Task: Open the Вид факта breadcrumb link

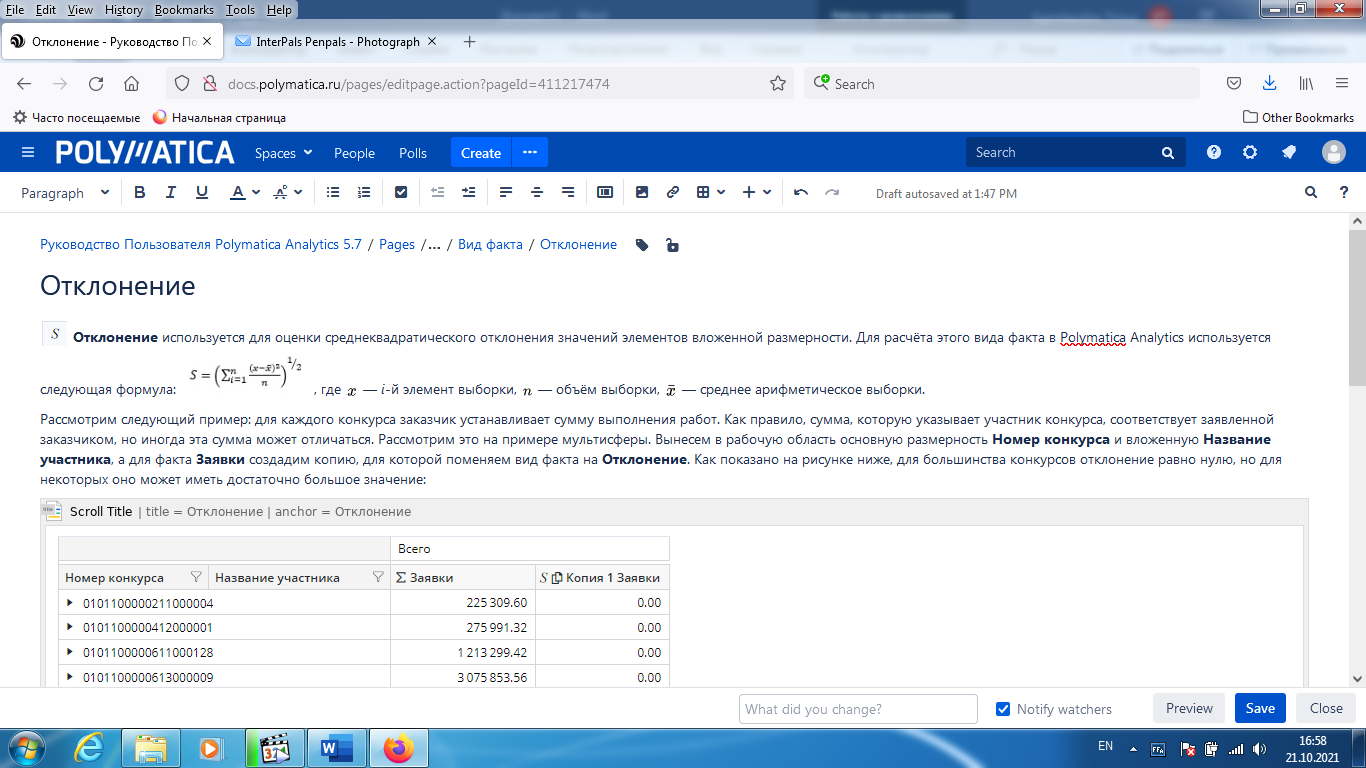Action: pyautogui.click(x=490, y=245)
